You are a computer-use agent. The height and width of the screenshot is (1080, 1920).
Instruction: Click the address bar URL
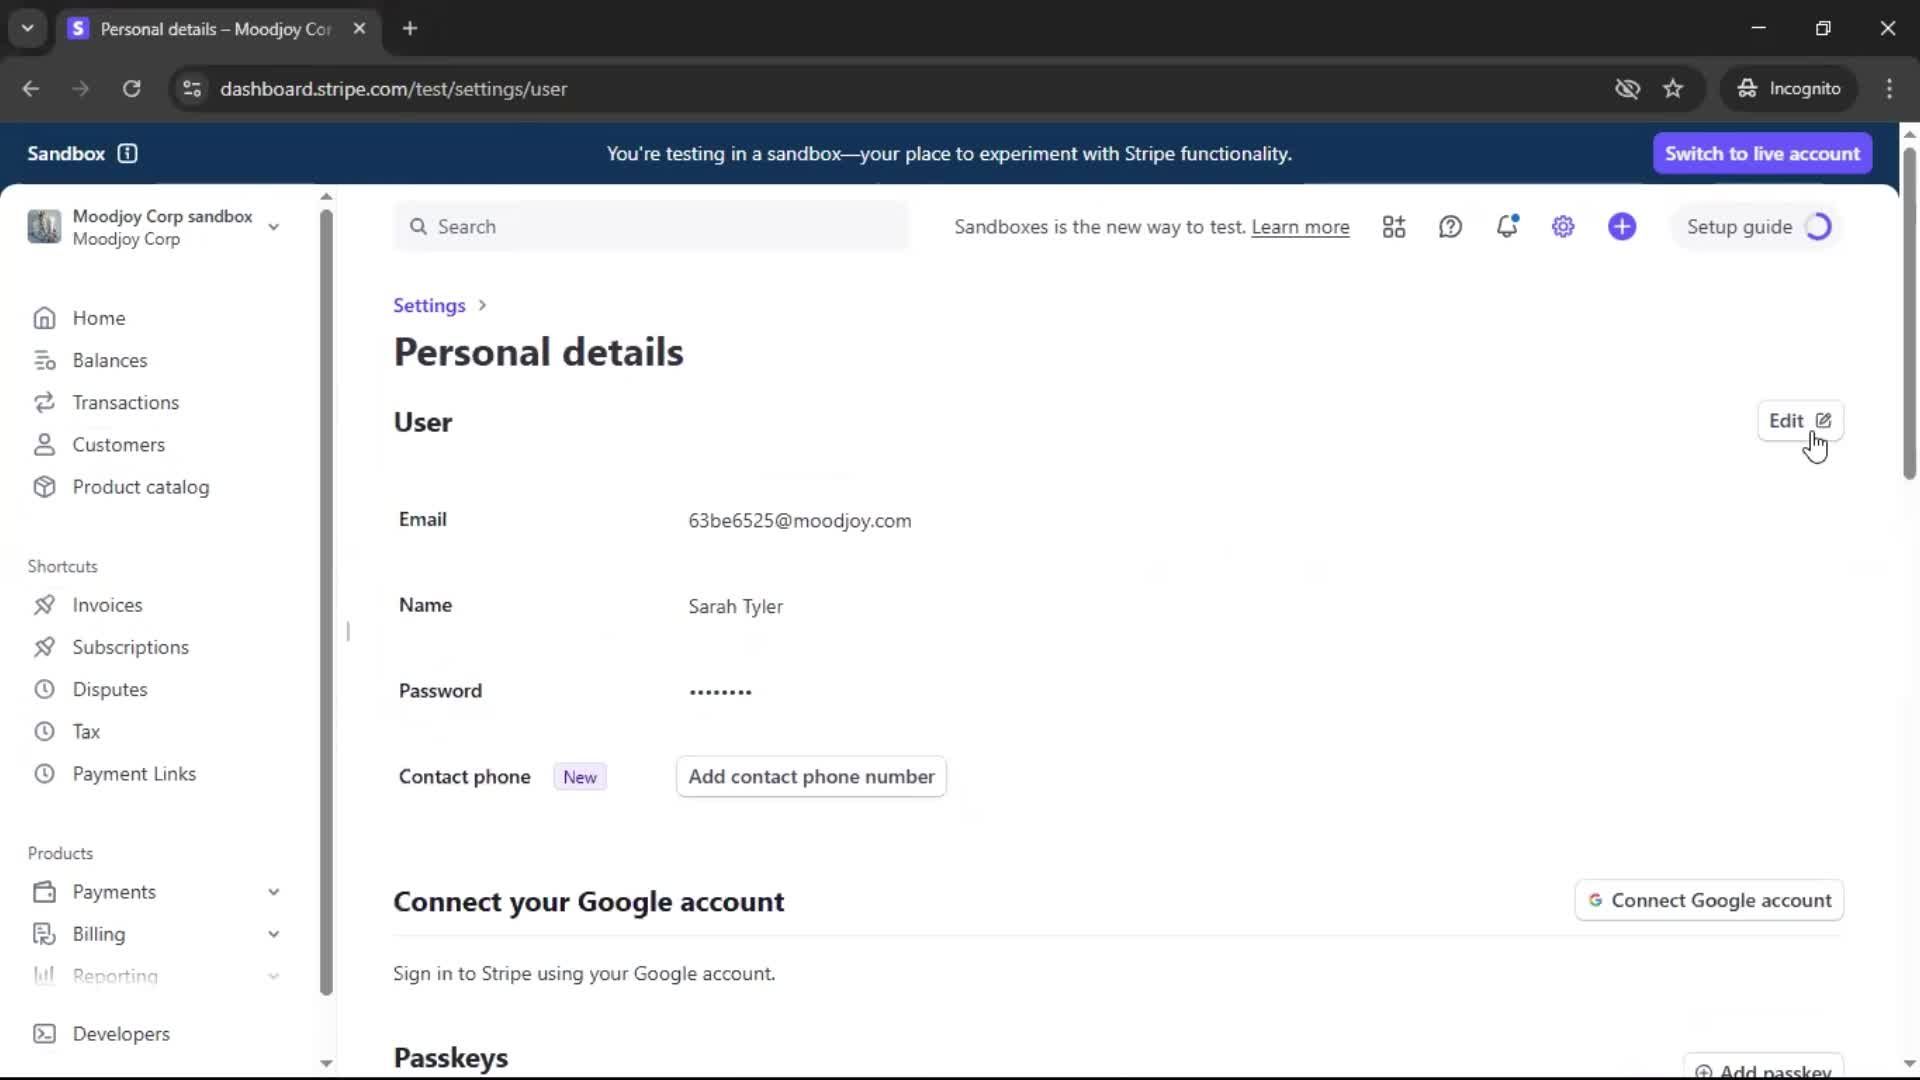pos(393,89)
